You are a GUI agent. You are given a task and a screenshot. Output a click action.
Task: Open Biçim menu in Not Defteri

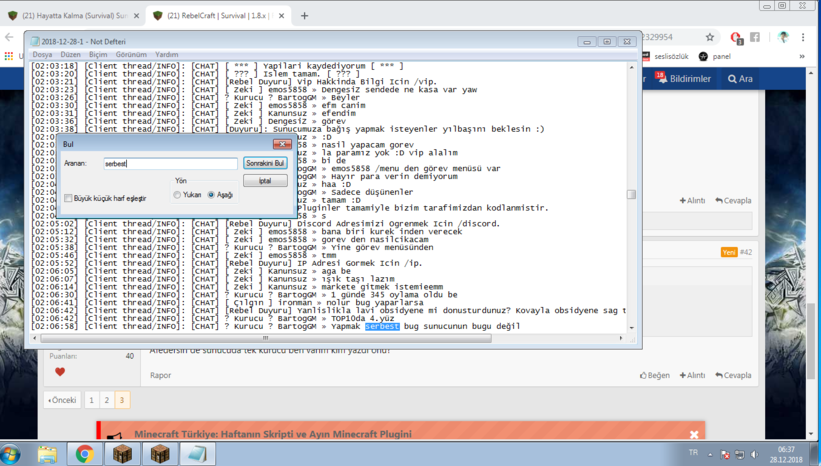pyautogui.click(x=98, y=54)
